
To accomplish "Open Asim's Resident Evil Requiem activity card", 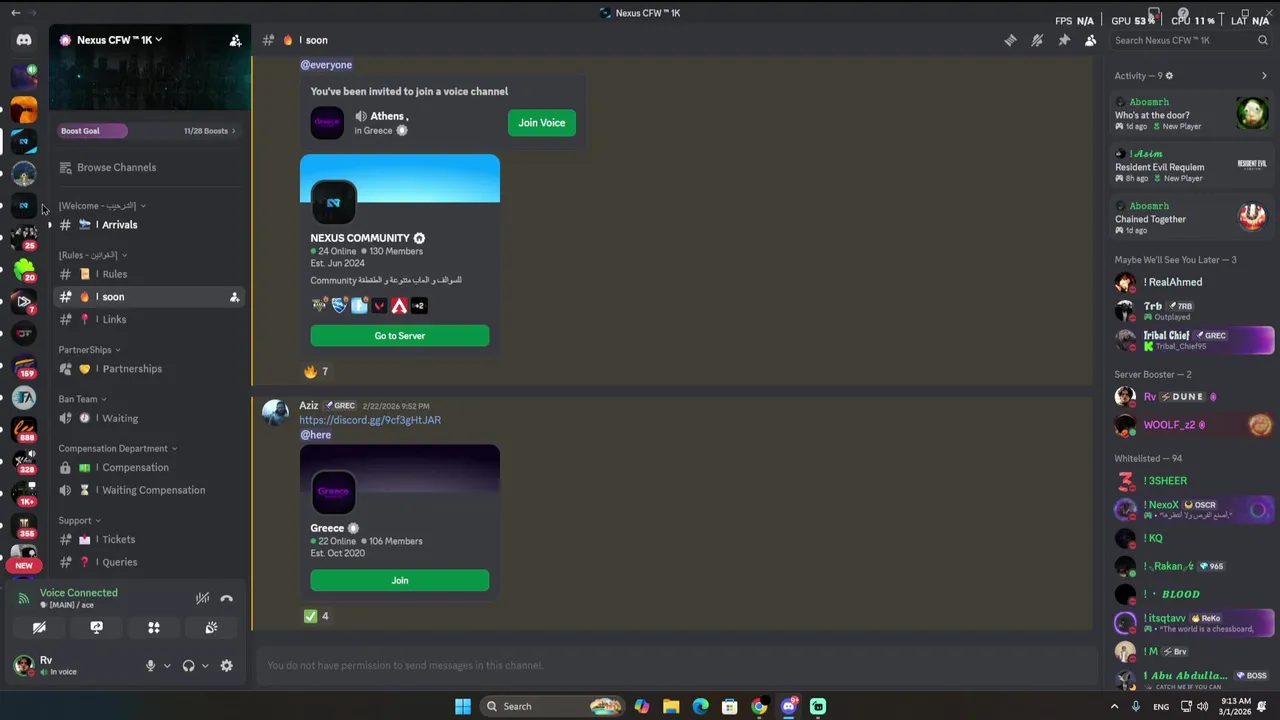I will click(1192, 166).
